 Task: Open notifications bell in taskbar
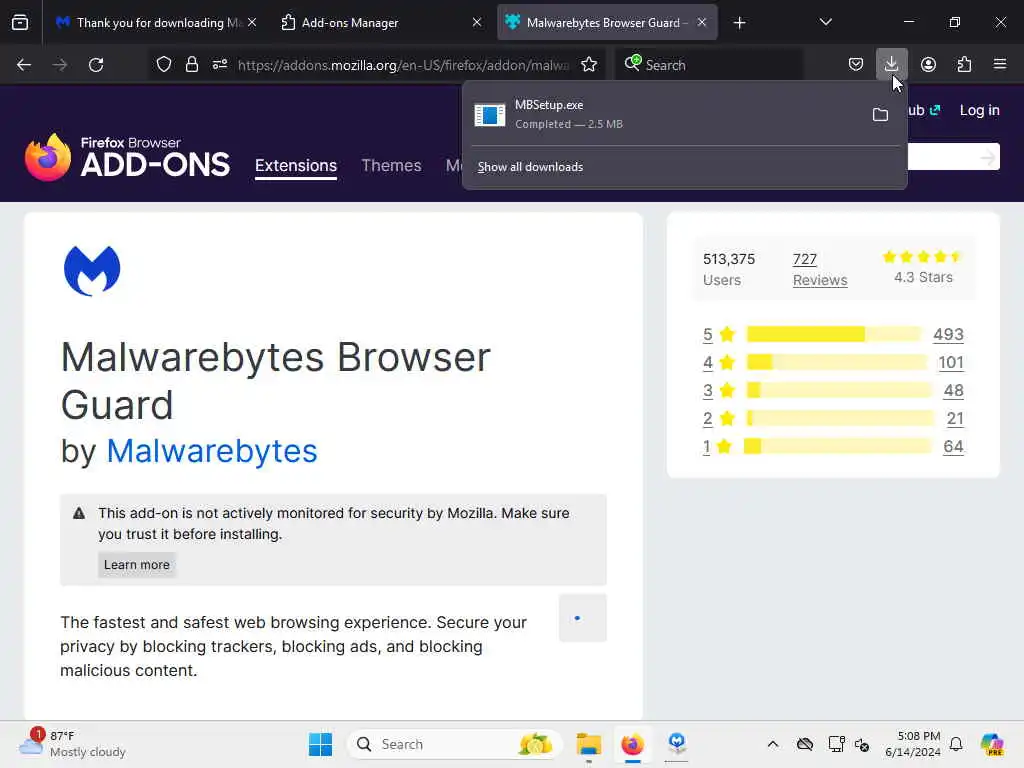coord(956,744)
